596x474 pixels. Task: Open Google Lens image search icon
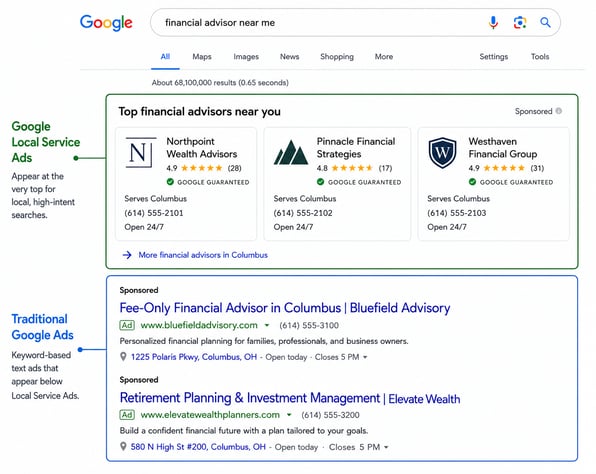pos(520,22)
